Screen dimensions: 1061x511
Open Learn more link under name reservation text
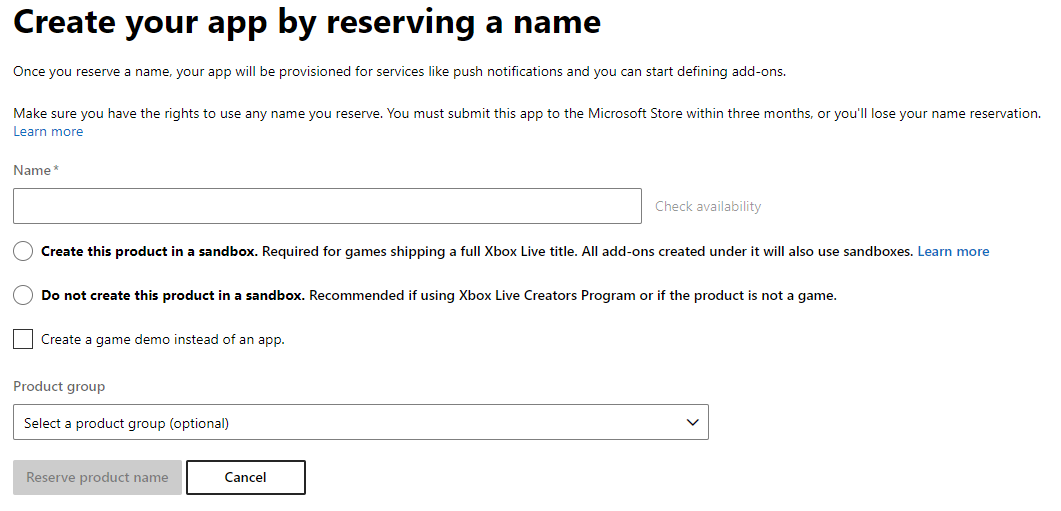pyautogui.click(x=48, y=131)
